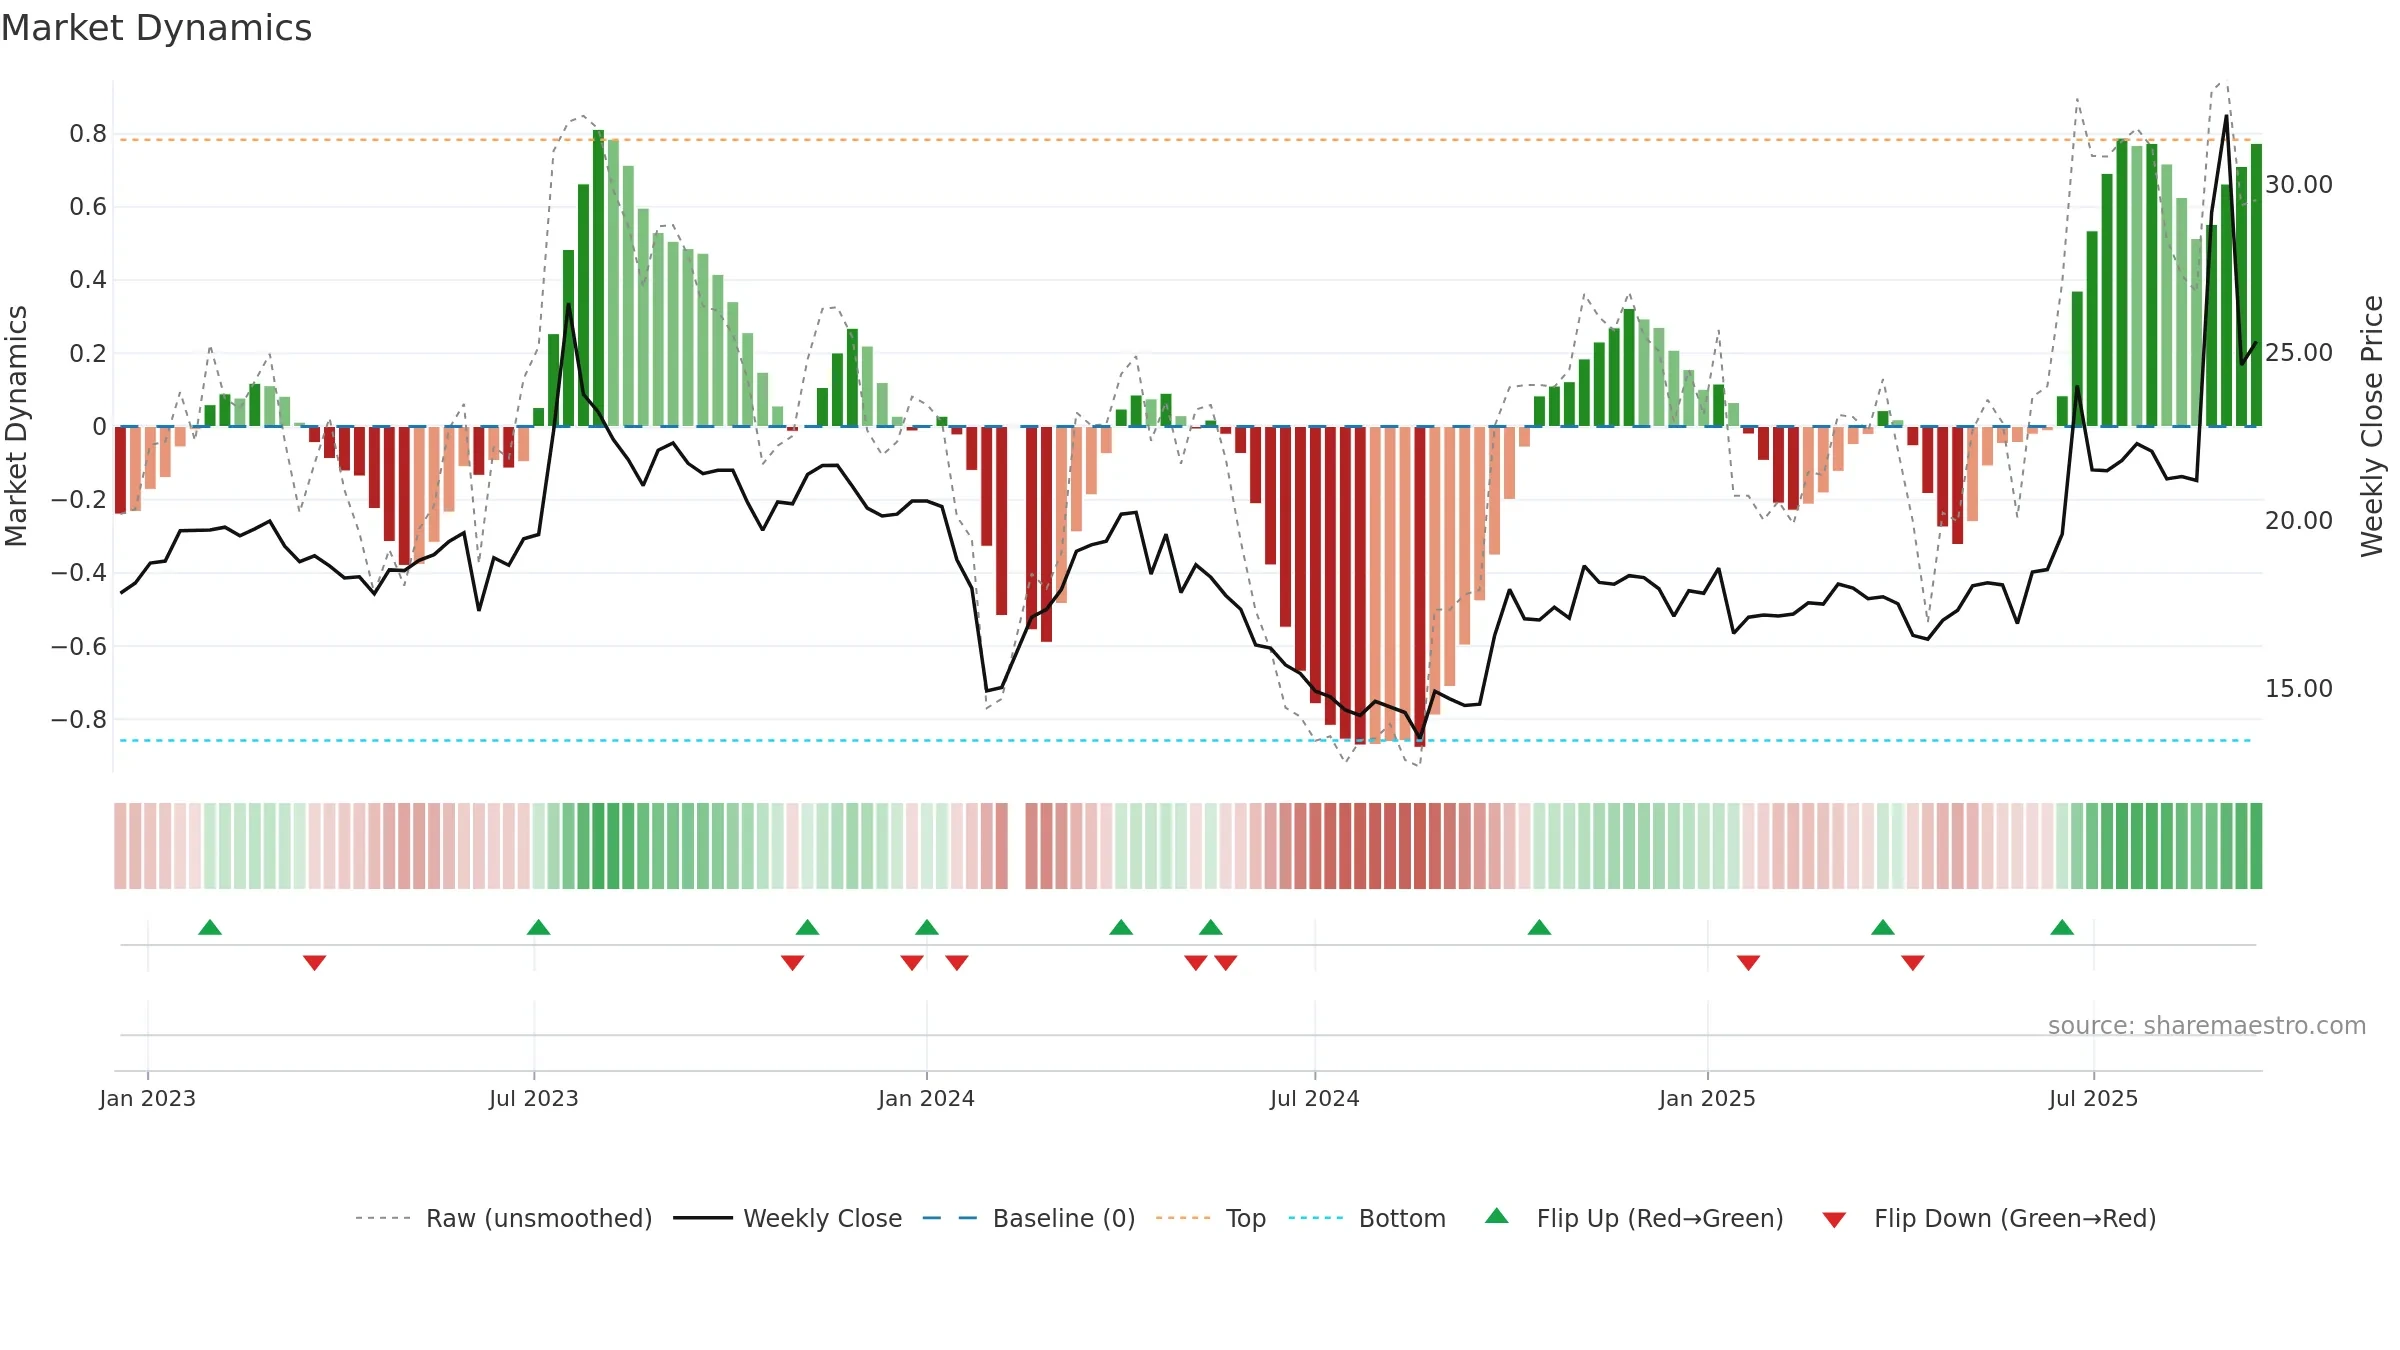2400x1350 pixels.
Task: Click the red flip-down marker just after Jan 2024
Action: [957, 962]
